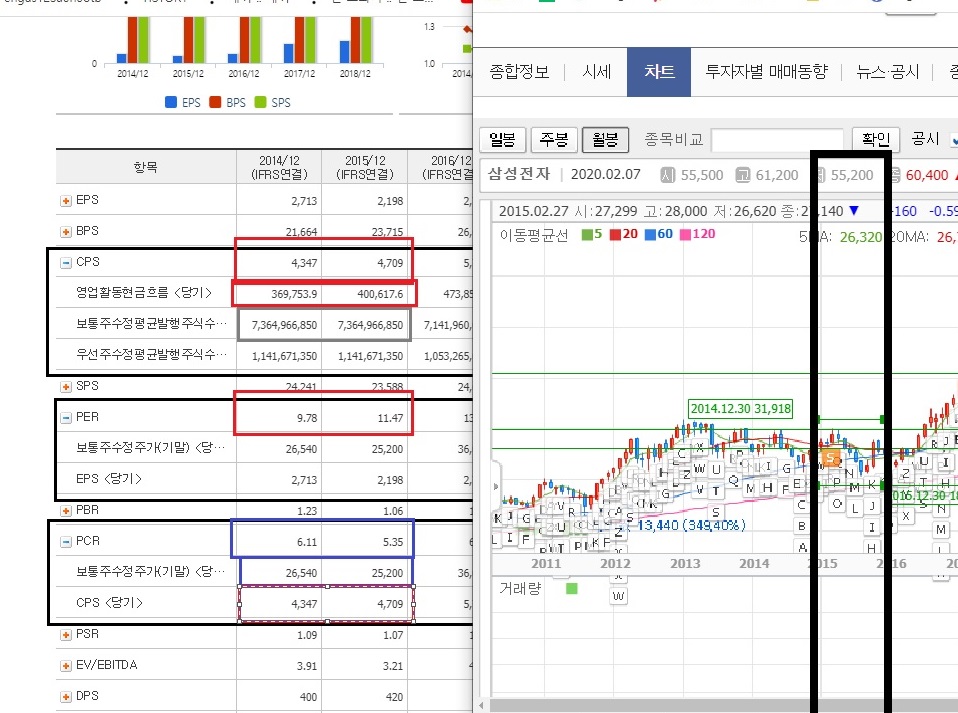Select PBR value 1.23

tap(307, 511)
